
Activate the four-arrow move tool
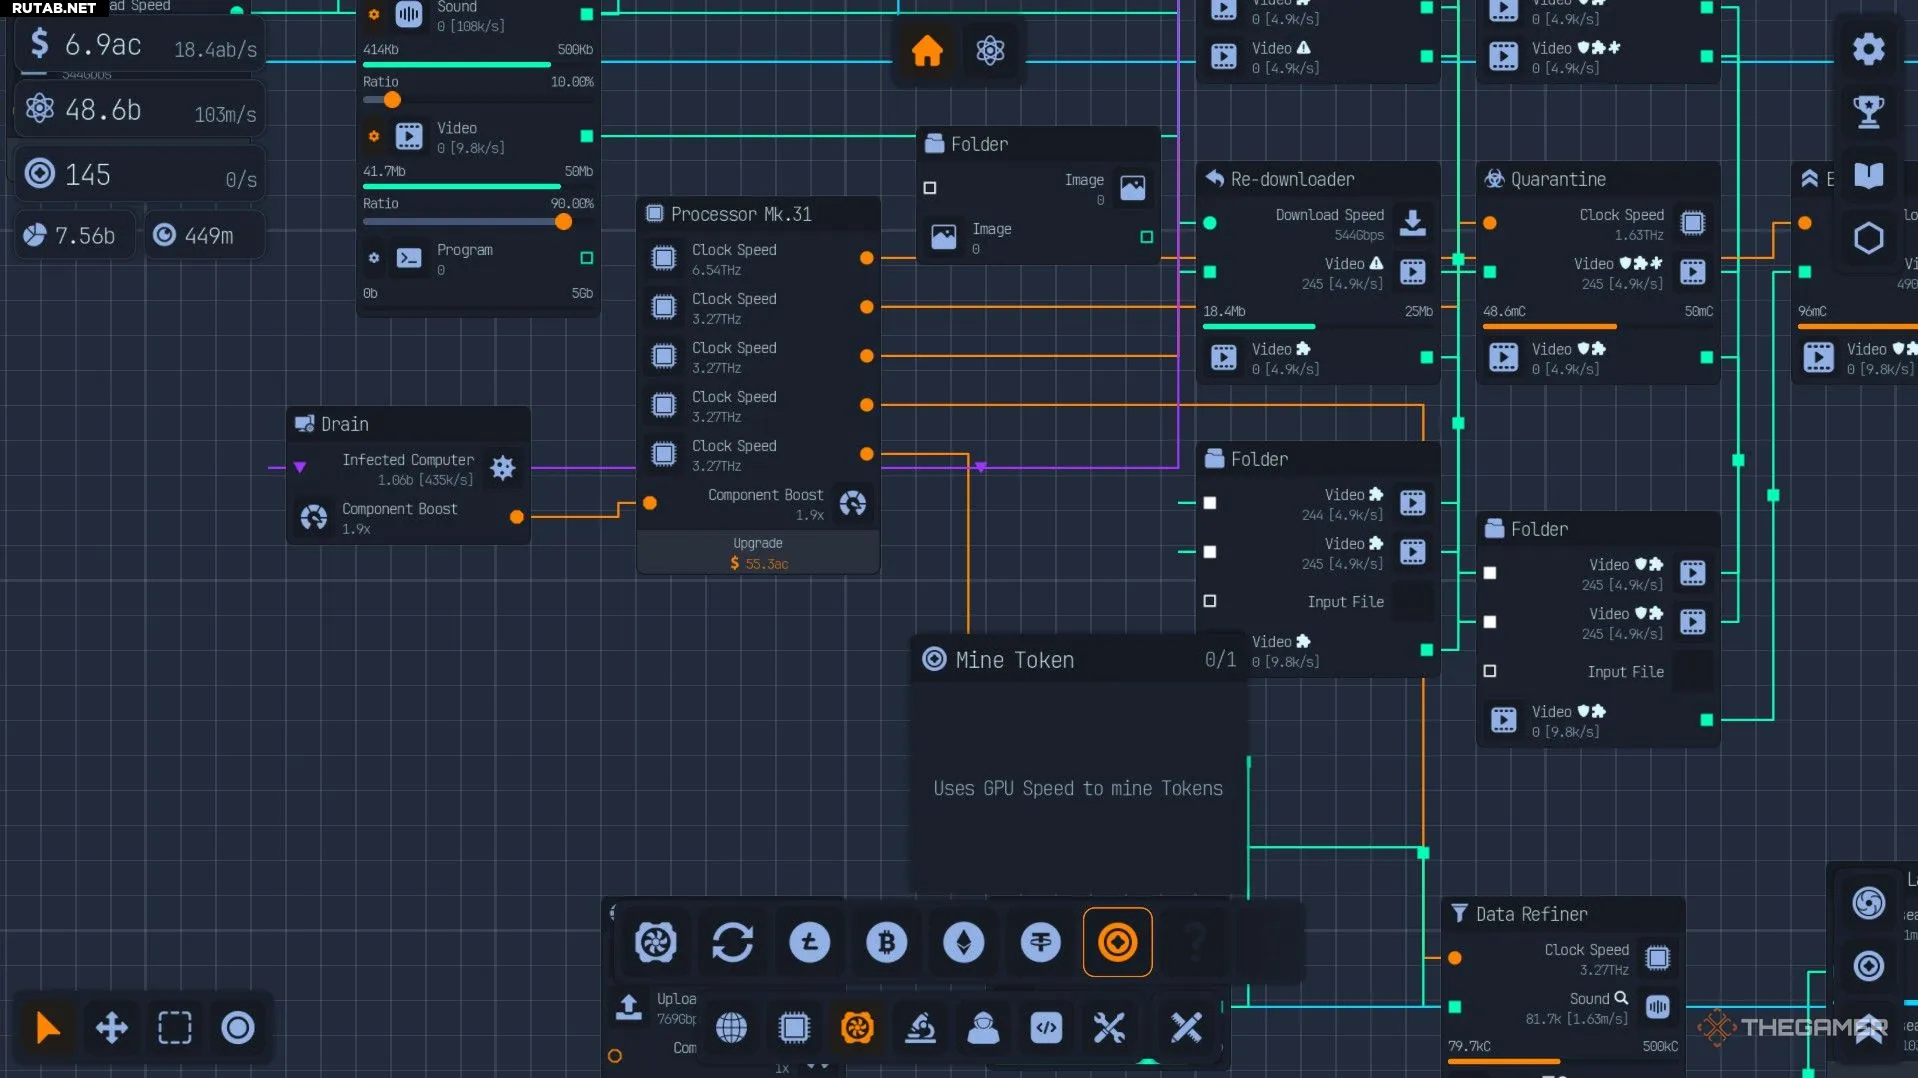[x=111, y=1027]
